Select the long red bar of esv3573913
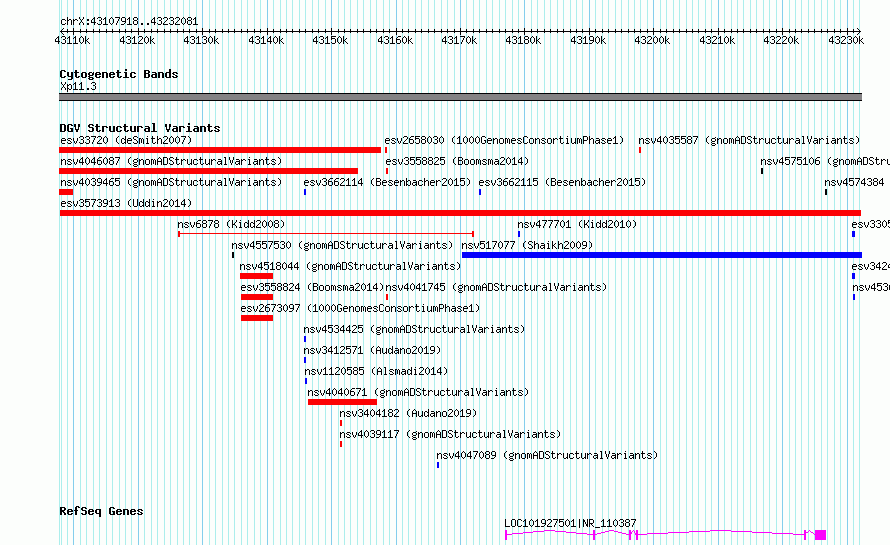The image size is (890, 545). tap(460, 213)
